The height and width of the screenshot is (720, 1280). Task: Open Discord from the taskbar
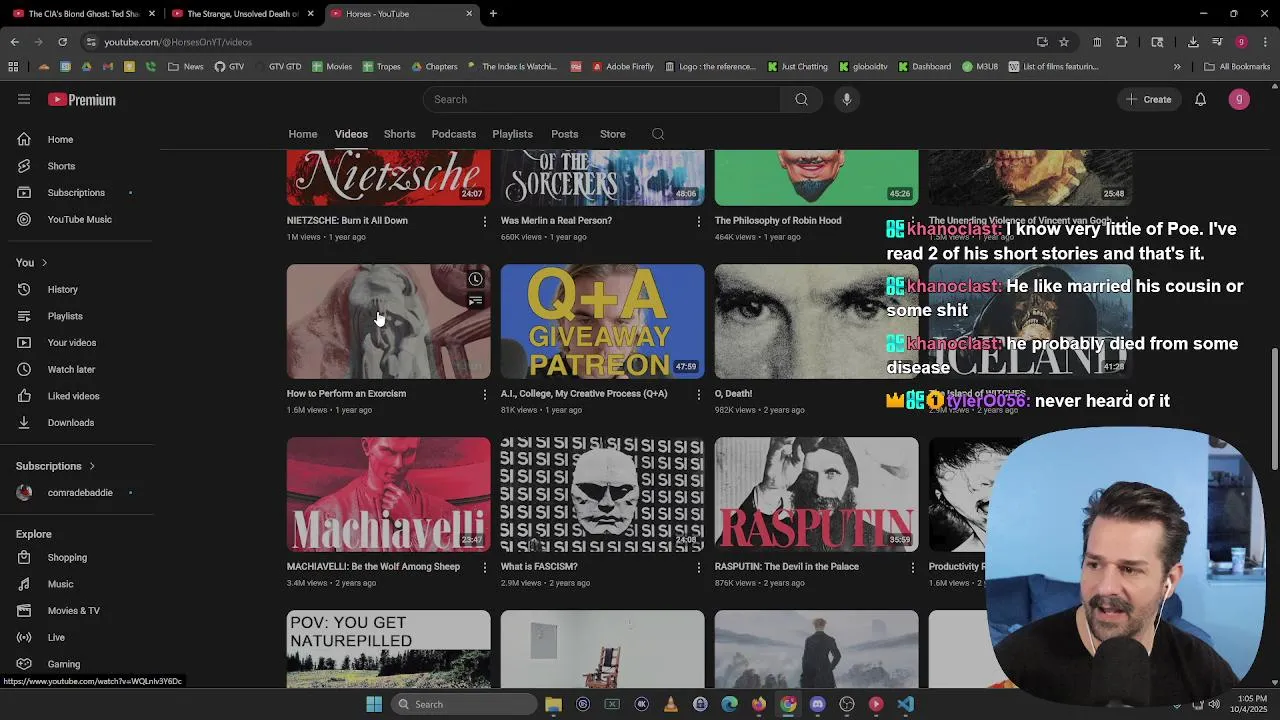click(x=817, y=704)
